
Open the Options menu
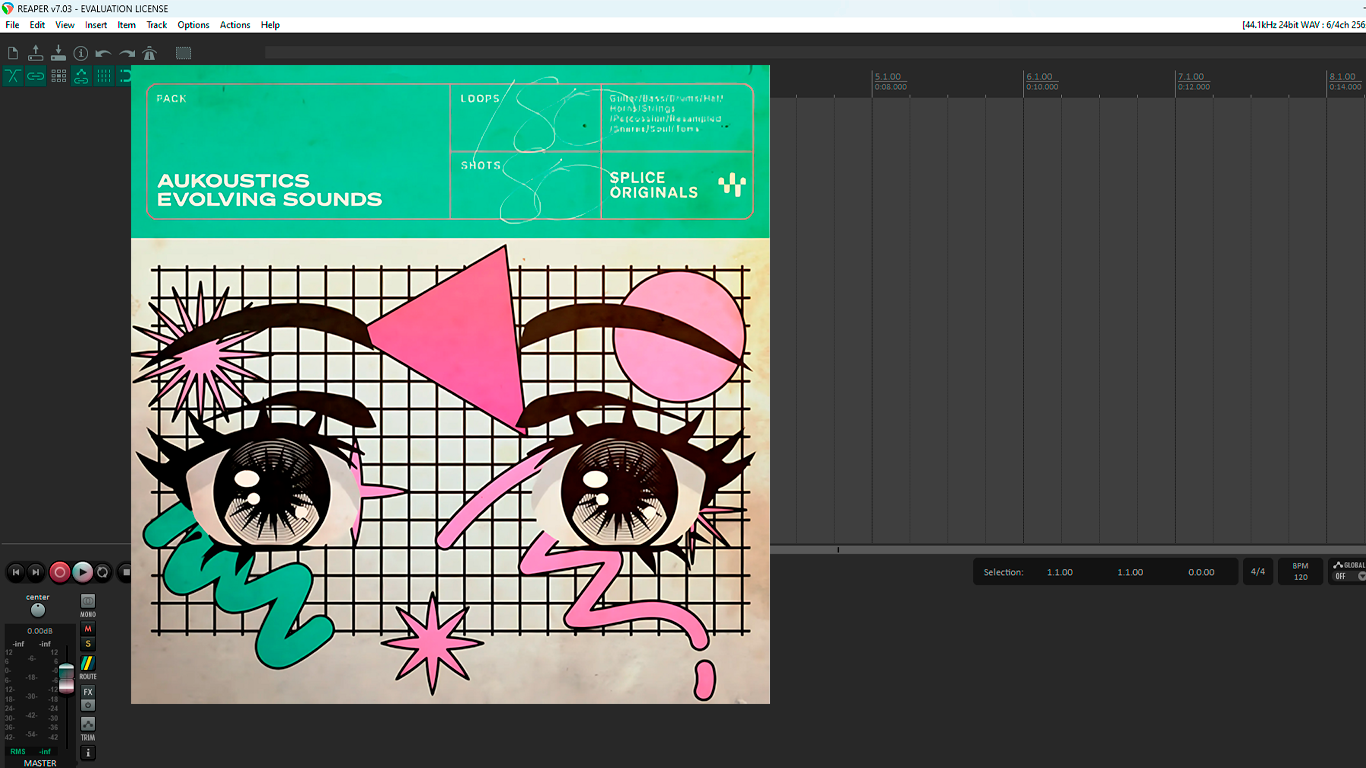pyautogui.click(x=193, y=25)
